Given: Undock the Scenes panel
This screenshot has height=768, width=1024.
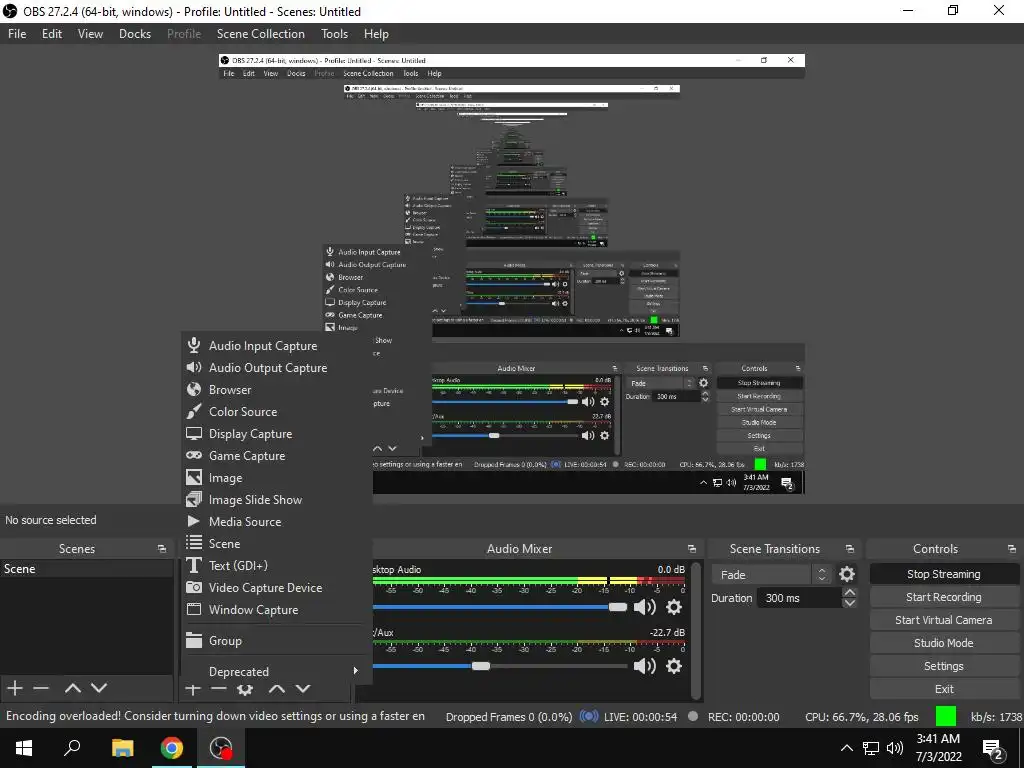Looking at the screenshot, I should point(162,549).
